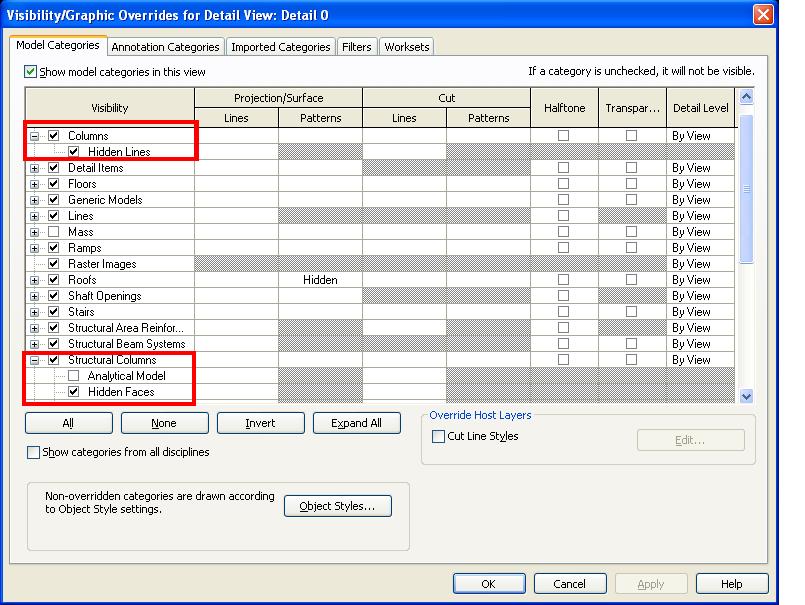Toggle Show categories from all disciplines
This screenshot has height=605, width=805.
click(33, 452)
